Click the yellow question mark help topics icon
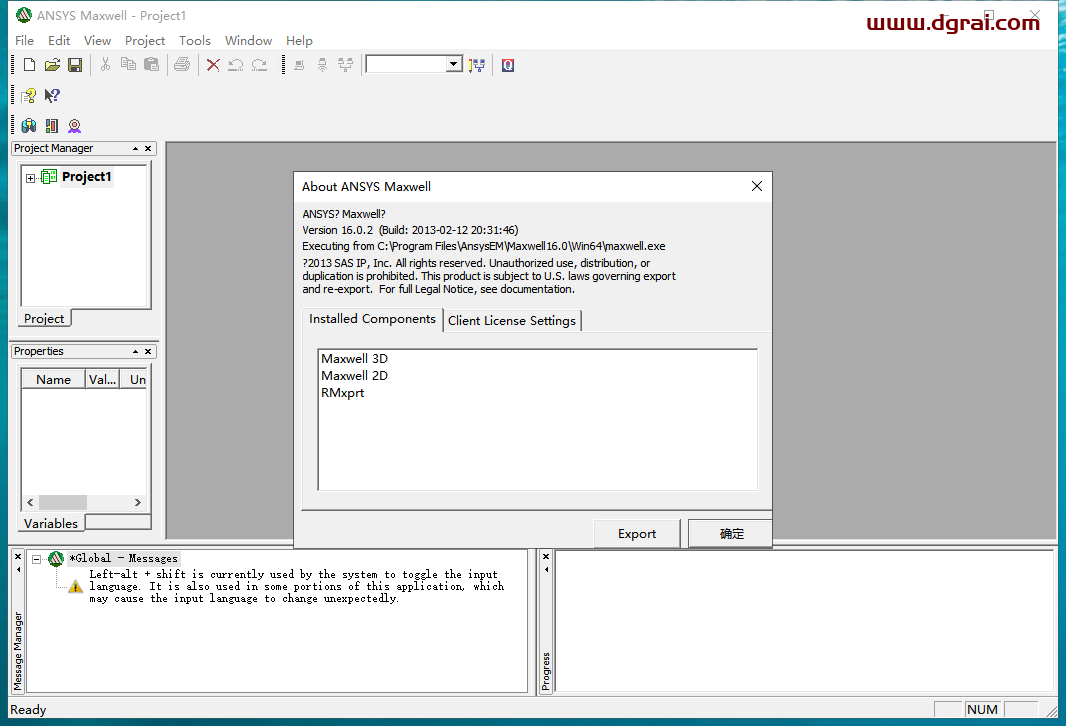 click(29, 96)
